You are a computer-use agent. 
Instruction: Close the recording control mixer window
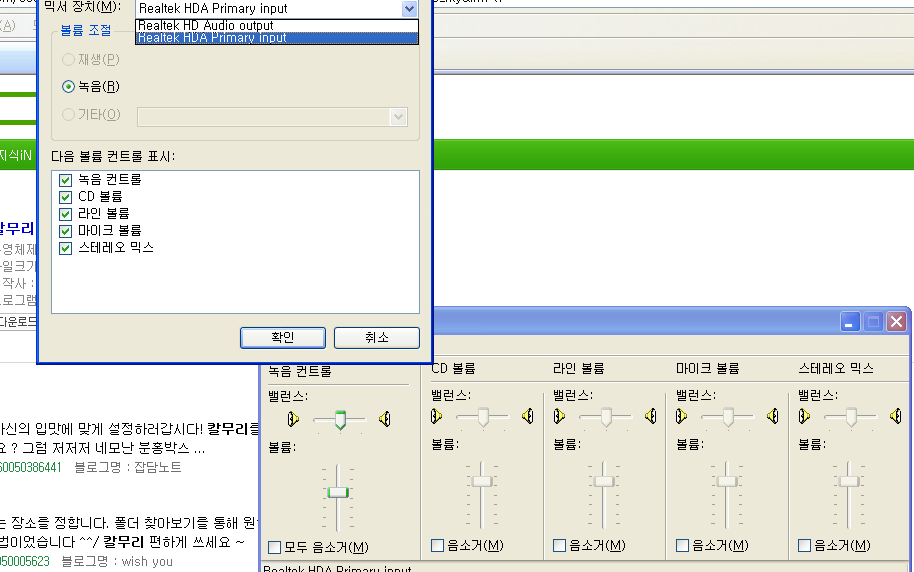point(897,321)
